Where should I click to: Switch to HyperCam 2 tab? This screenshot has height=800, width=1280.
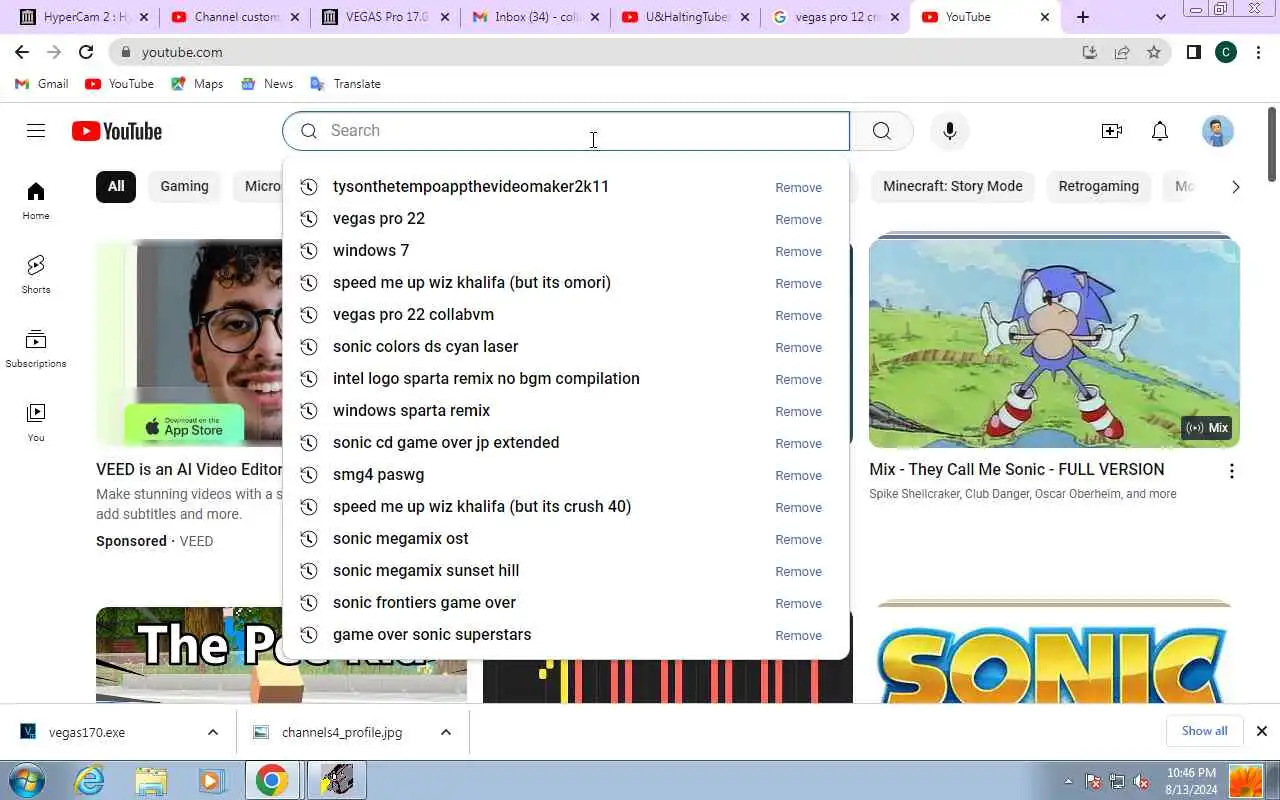click(x=84, y=17)
